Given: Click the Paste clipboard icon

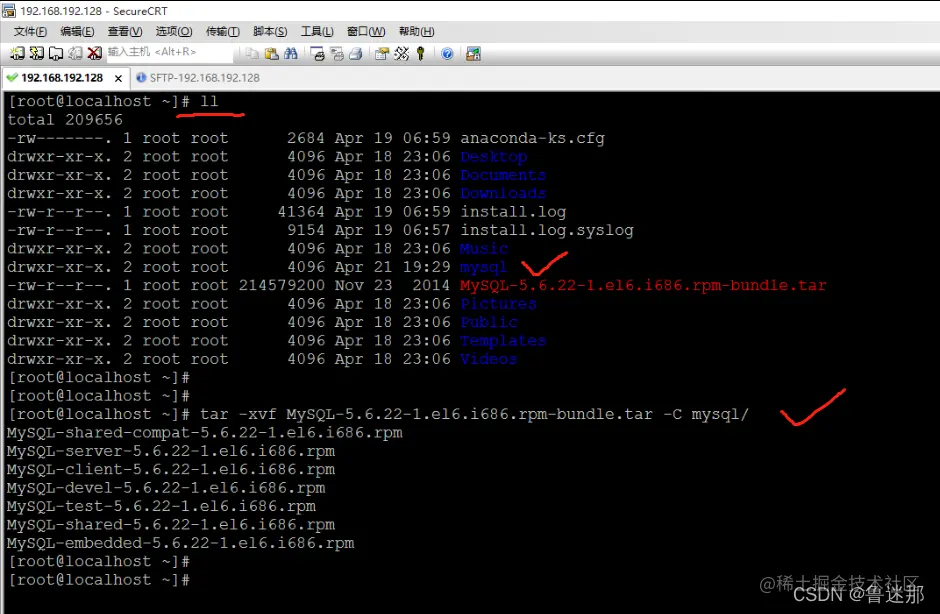Looking at the screenshot, I should tap(272, 53).
